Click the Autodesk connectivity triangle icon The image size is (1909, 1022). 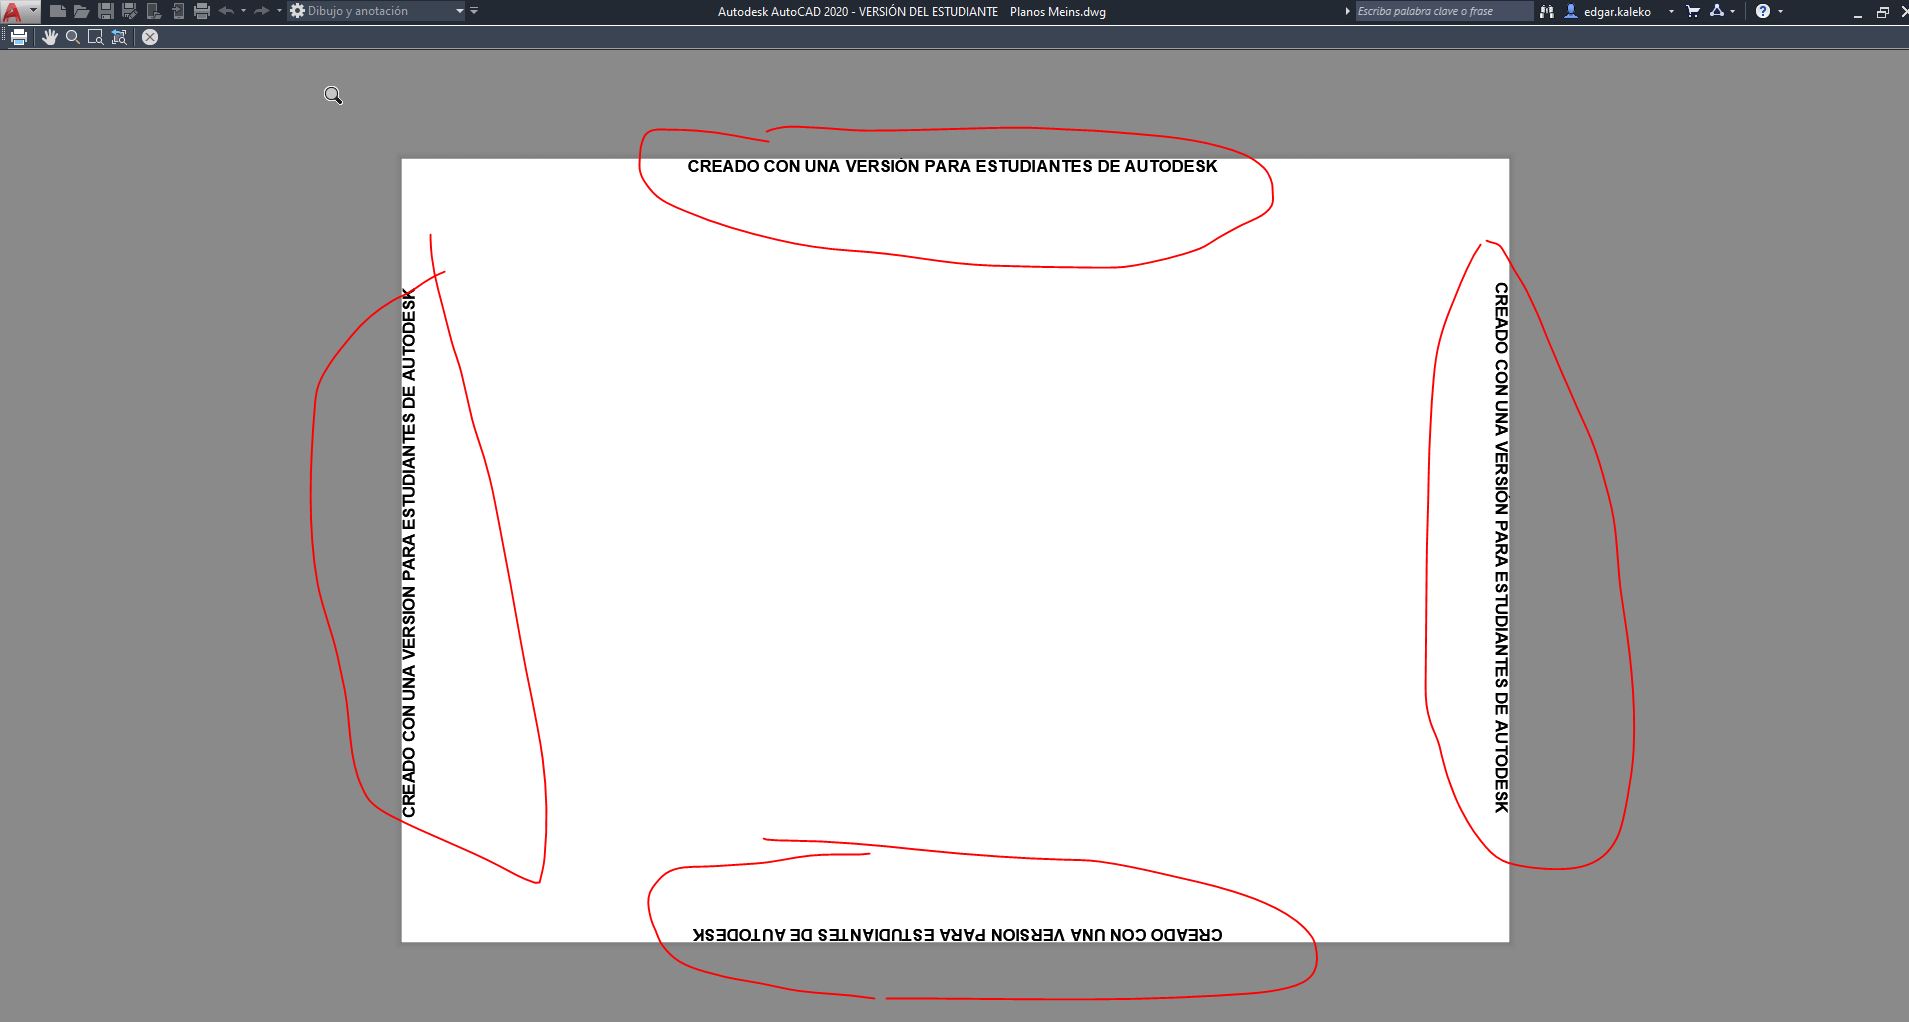1717,11
